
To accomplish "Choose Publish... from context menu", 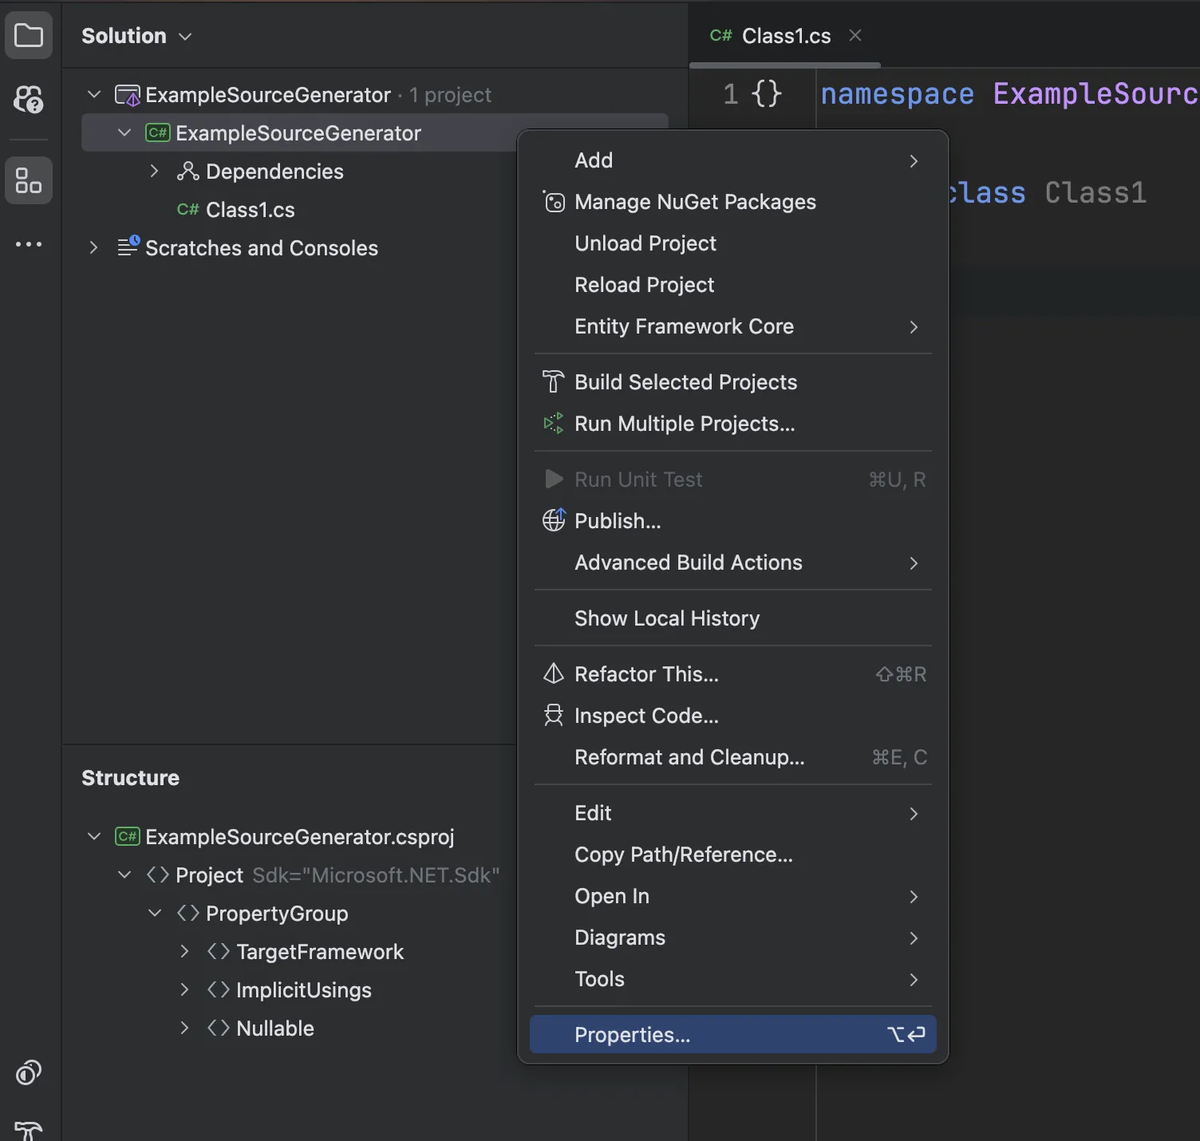I will coord(733,521).
